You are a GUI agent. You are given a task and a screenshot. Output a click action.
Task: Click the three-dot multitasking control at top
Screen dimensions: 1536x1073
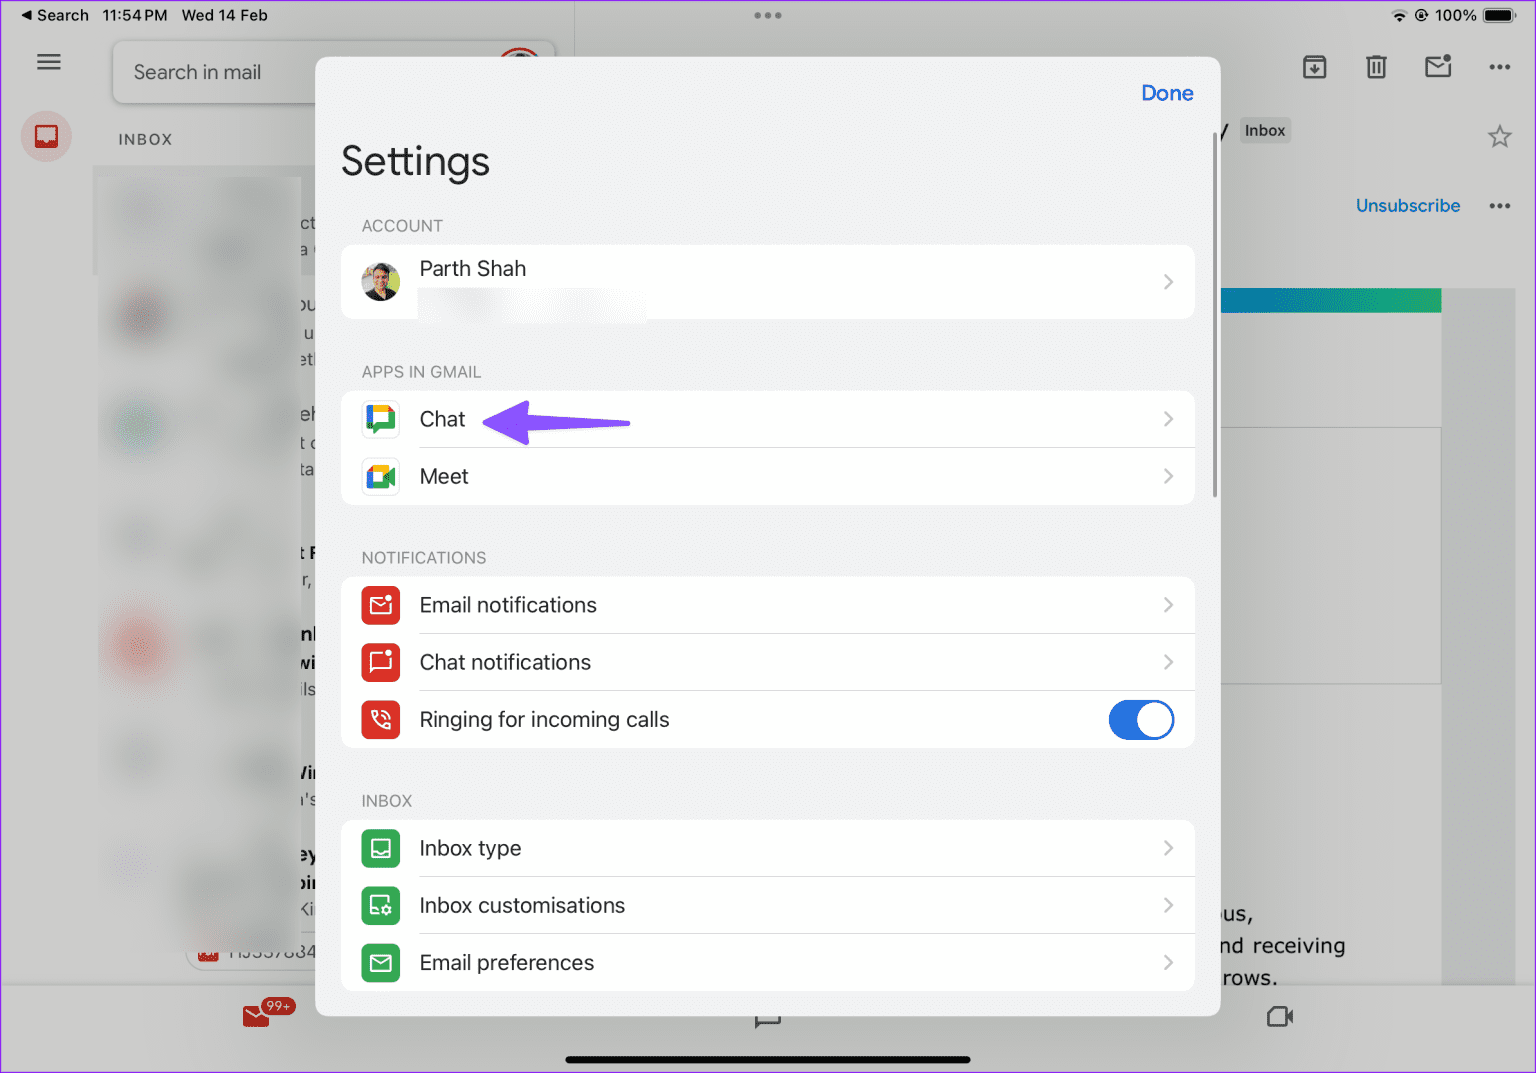click(767, 15)
